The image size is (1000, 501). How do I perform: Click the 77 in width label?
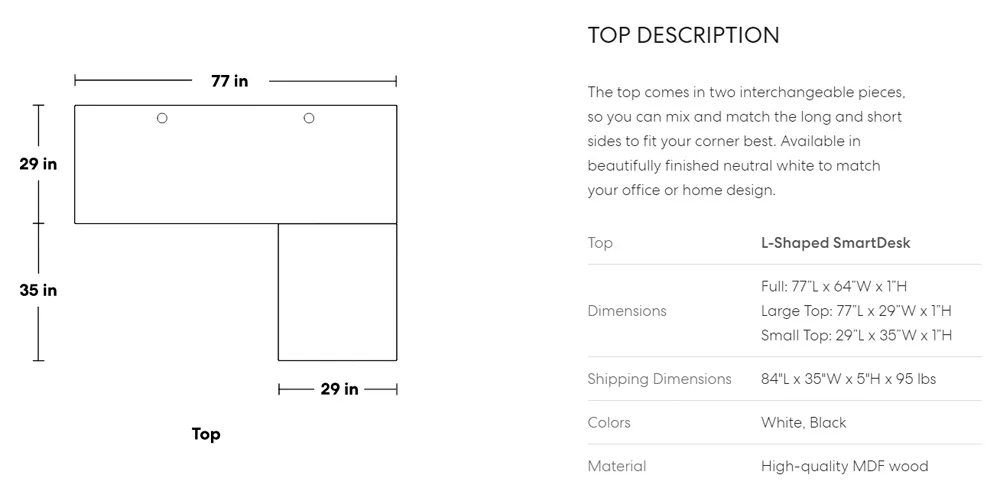pyautogui.click(x=230, y=81)
